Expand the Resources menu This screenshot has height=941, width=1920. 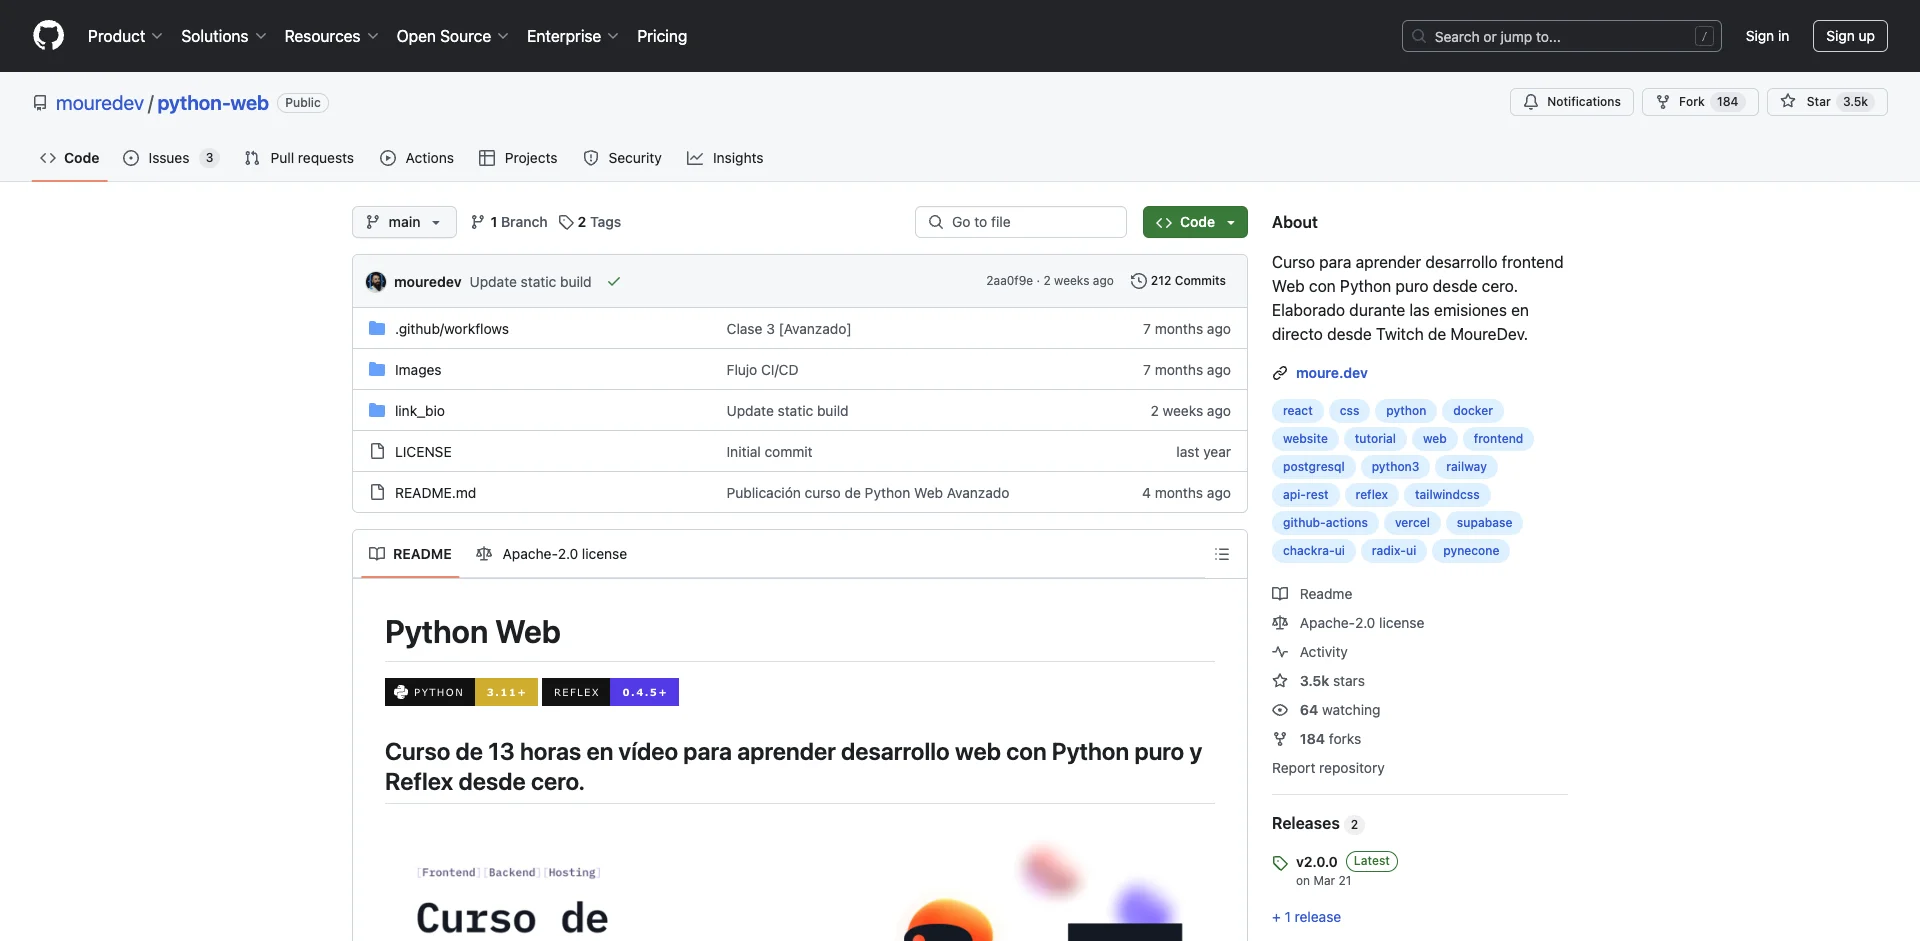coord(331,36)
